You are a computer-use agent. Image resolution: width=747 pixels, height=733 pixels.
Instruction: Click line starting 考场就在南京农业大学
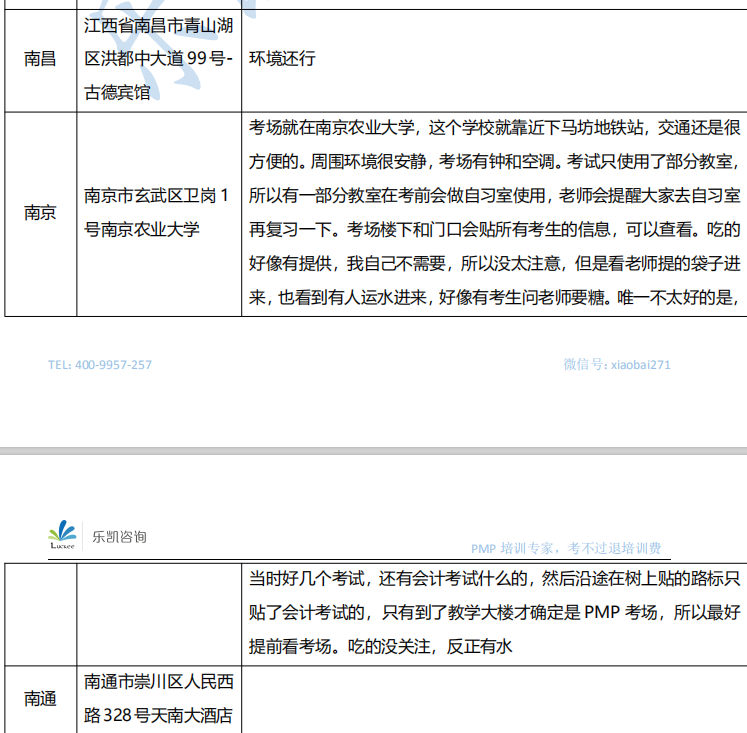coord(495,128)
